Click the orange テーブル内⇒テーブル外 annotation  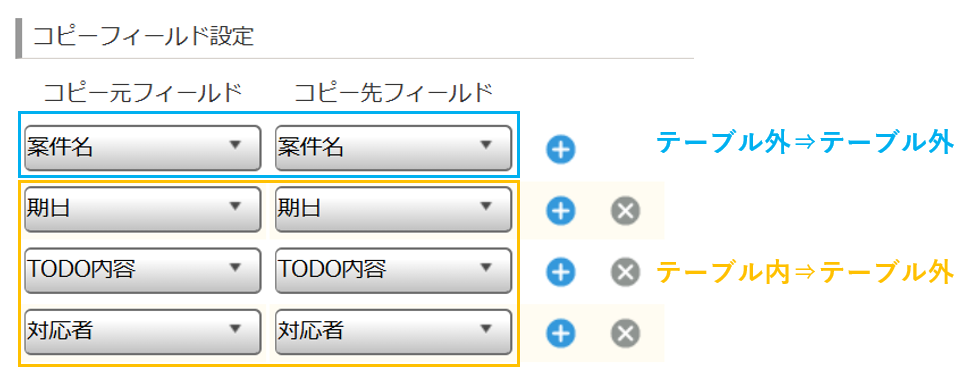coord(804,272)
